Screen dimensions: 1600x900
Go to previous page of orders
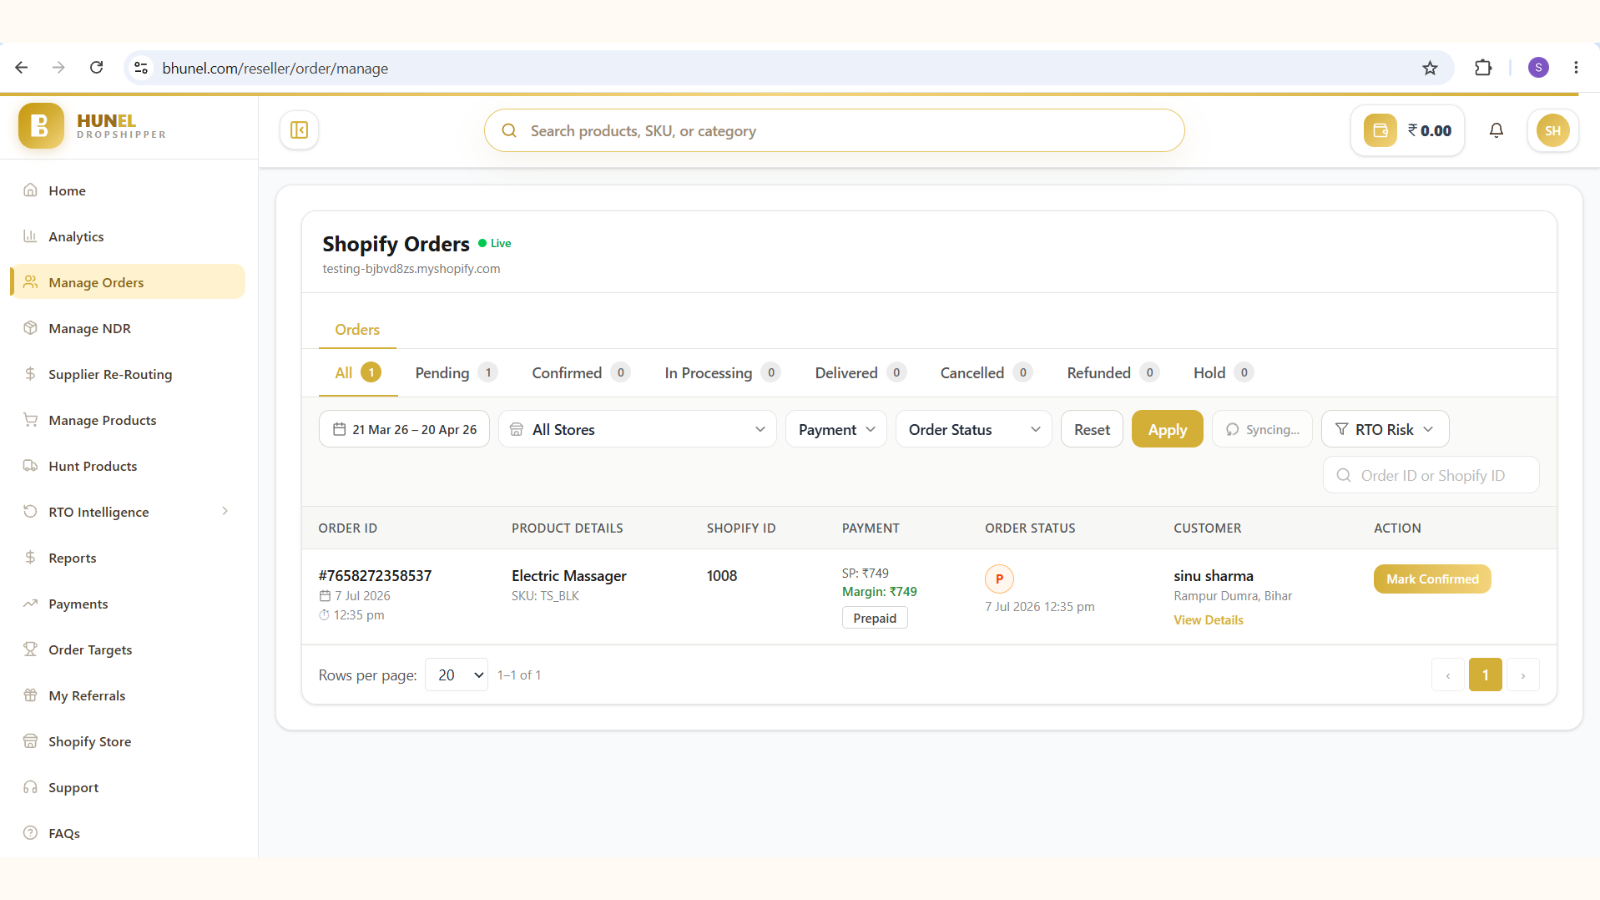coord(1448,675)
